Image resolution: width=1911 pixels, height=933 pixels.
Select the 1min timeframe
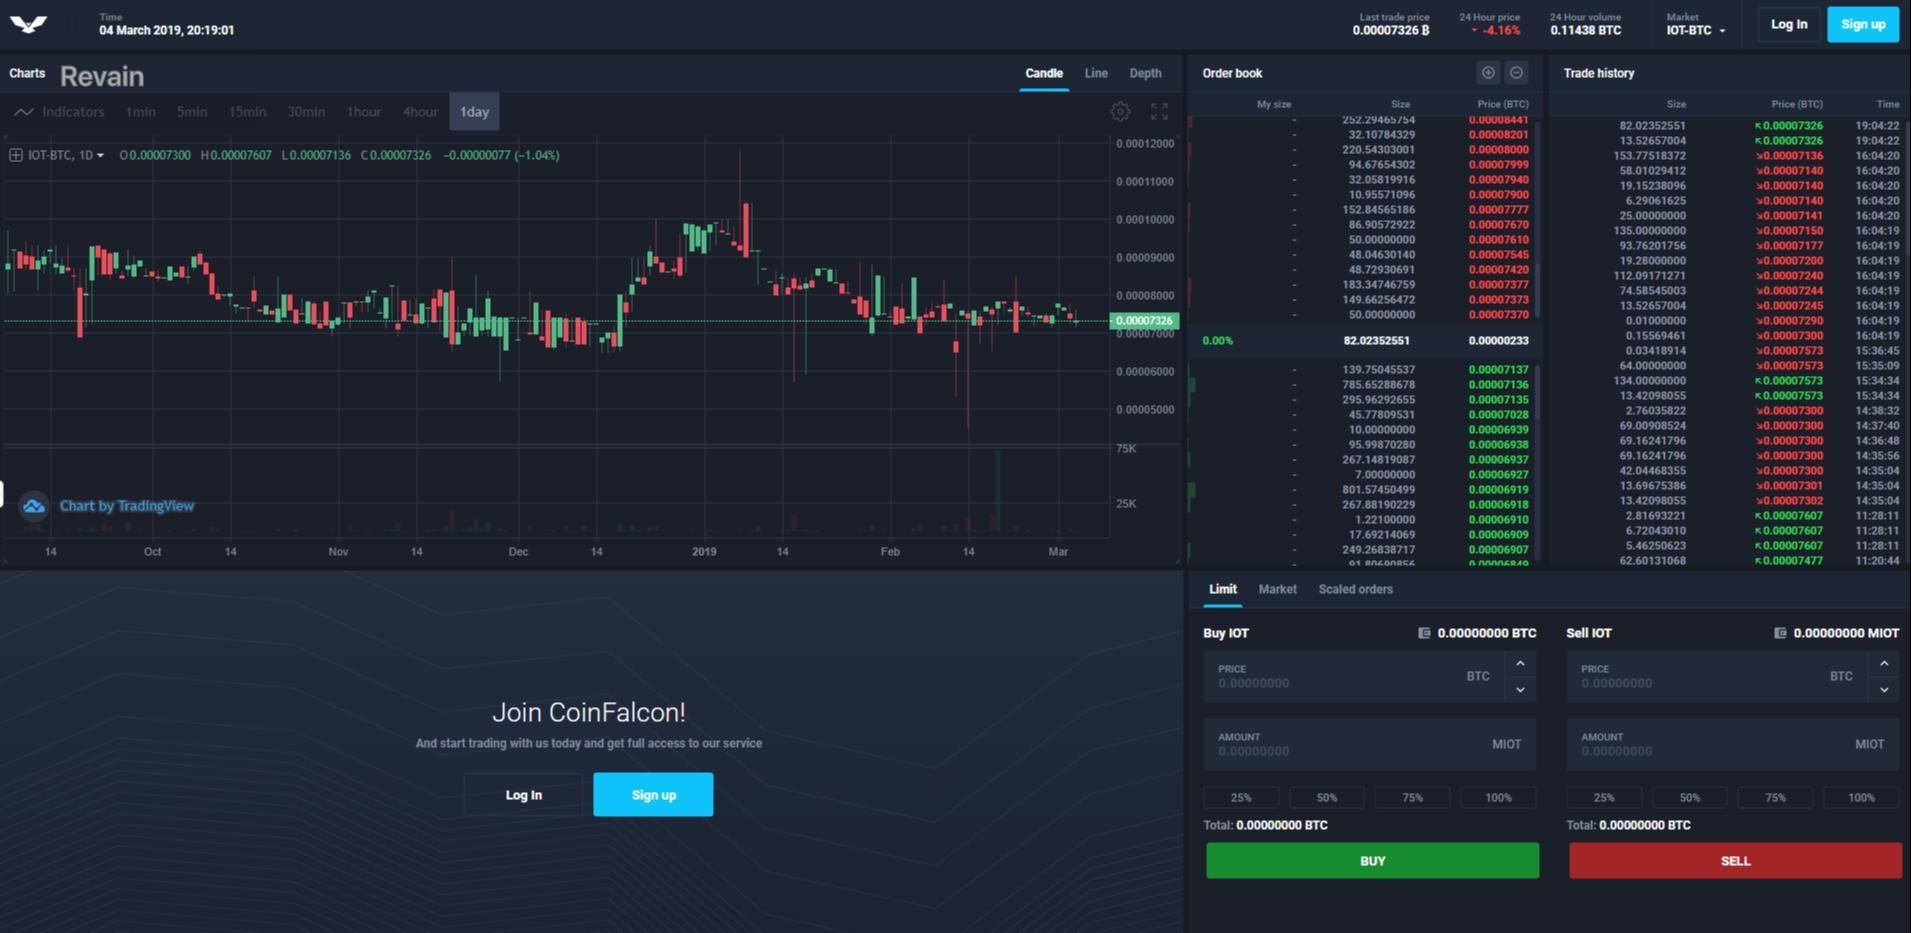[x=140, y=112]
